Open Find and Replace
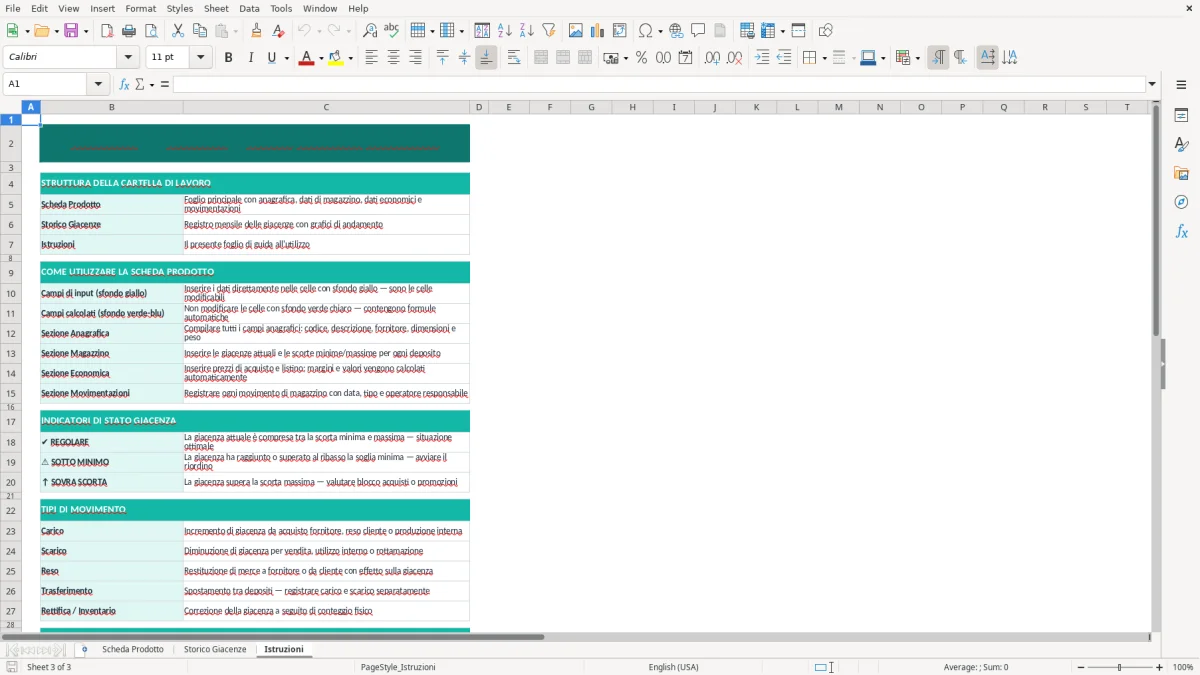The width and height of the screenshot is (1200, 675). click(x=370, y=31)
